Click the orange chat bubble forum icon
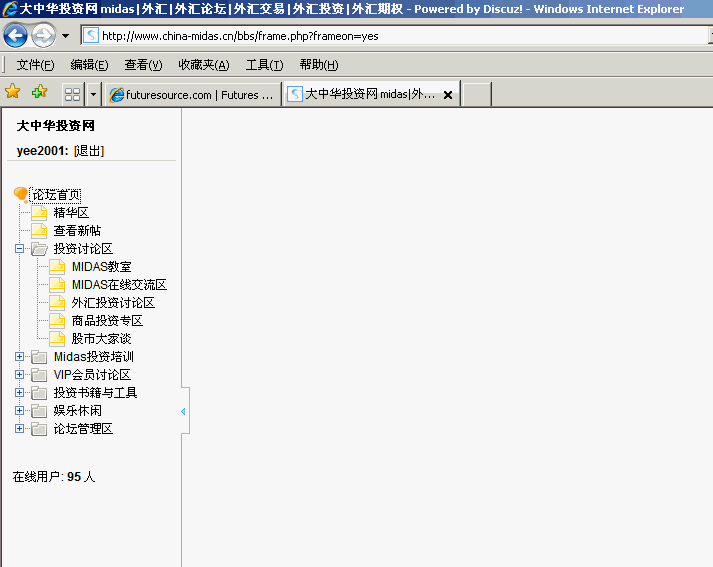The image size is (713, 567). pyautogui.click(x=21, y=195)
